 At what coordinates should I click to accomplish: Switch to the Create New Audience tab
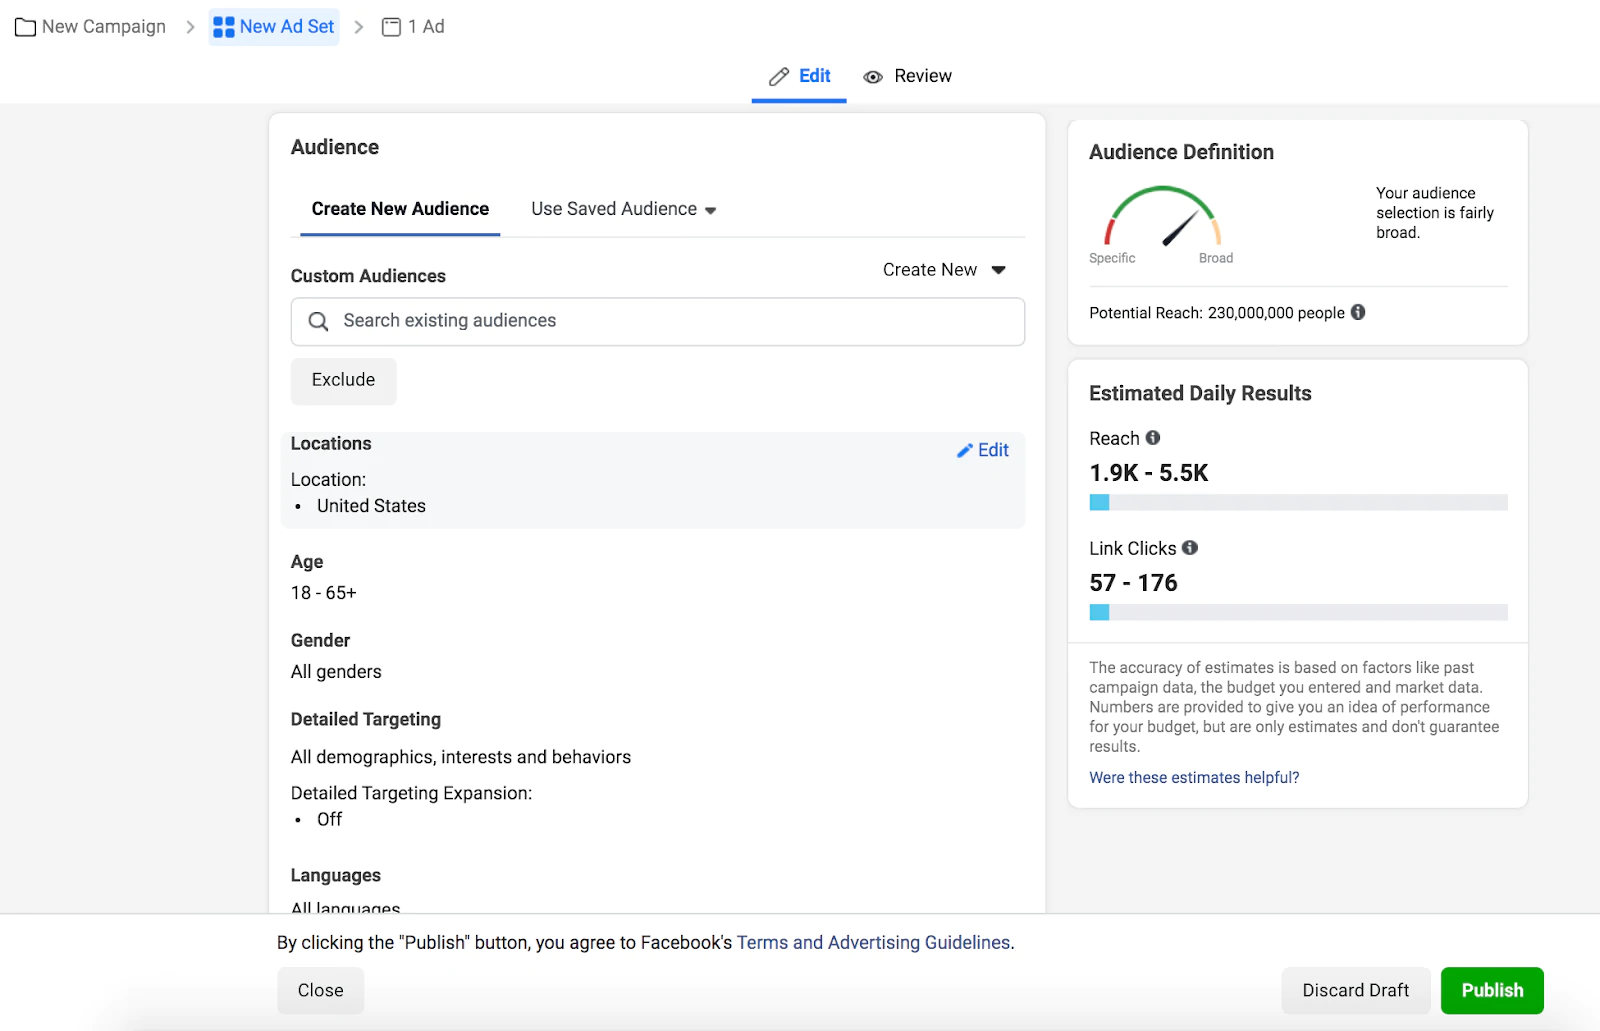click(x=400, y=209)
